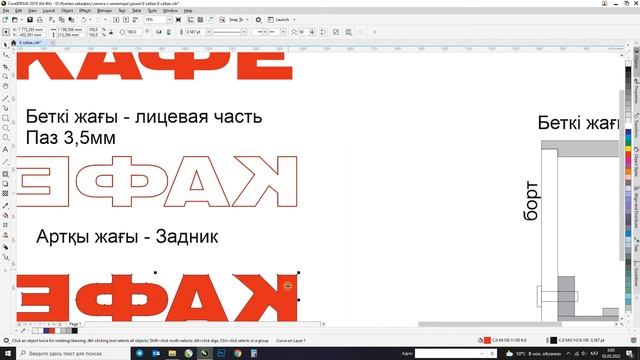Click the Undo arrow button
Image resolution: width=640 pixels, height=360 pixels.
84,20
